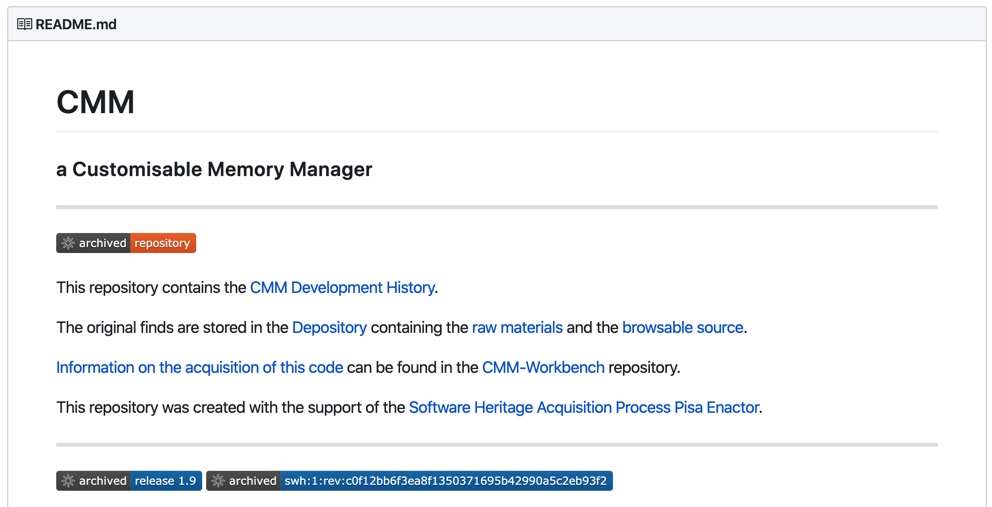Go to the CMM-Workbench repository link

[x=543, y=367]
